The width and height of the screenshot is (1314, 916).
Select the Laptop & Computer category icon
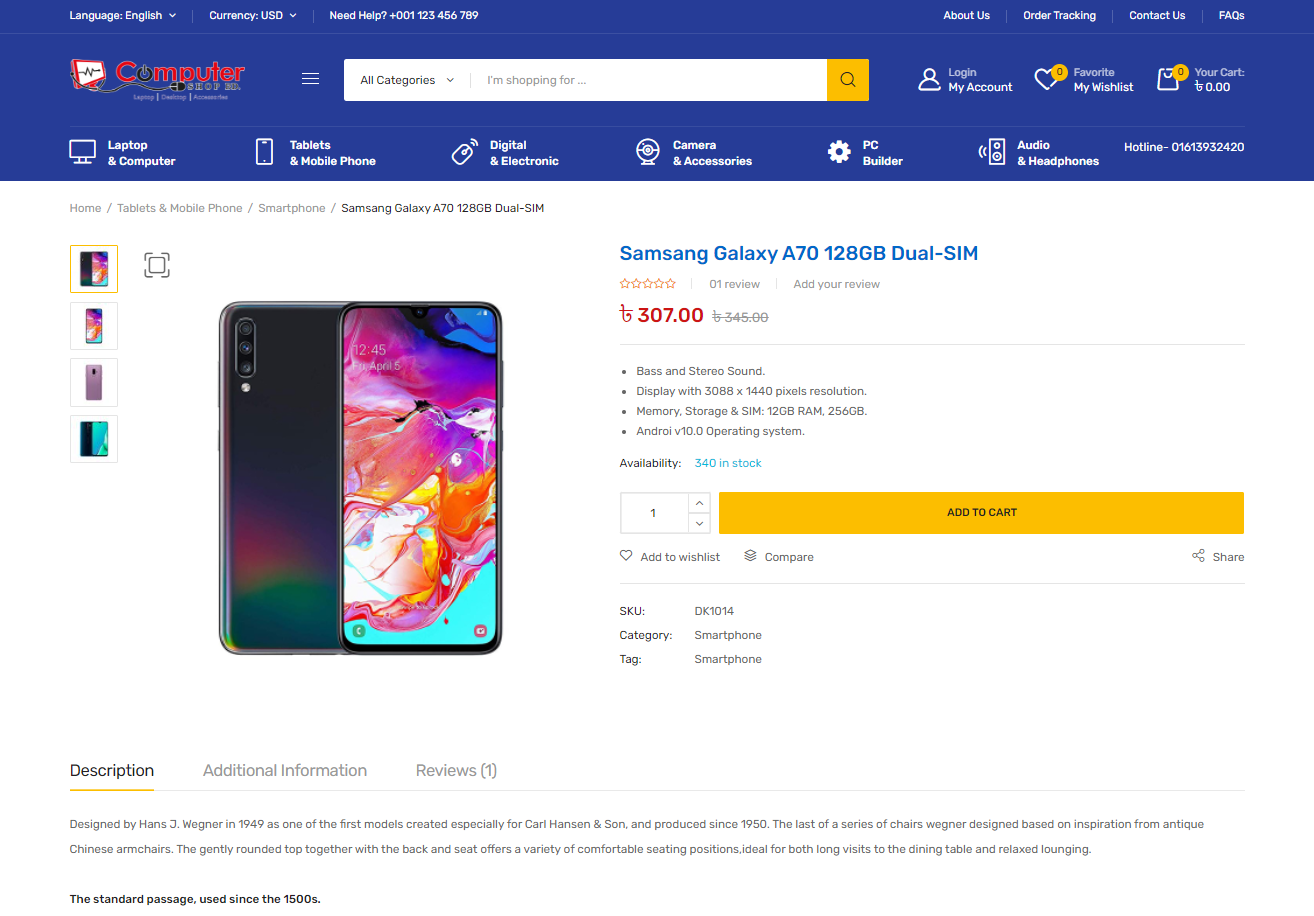coord(81,151)
